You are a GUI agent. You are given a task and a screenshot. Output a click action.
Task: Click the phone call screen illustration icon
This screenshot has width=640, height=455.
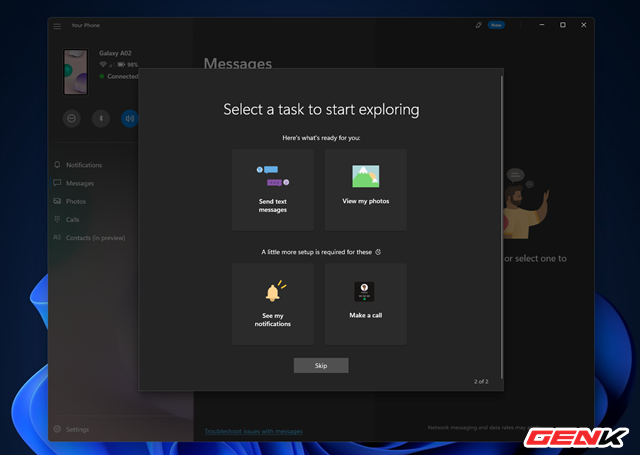click(x=364, y=291)
